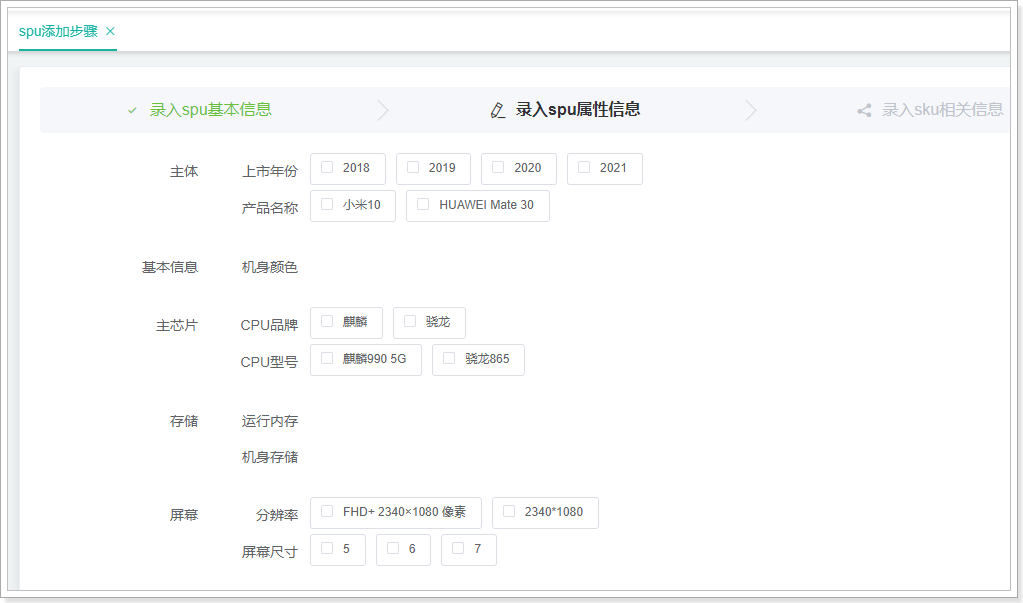Click the CPU型号 label
Image resolution: width=1023 pixels, height=603 pixels.
[x=269, y=362]
